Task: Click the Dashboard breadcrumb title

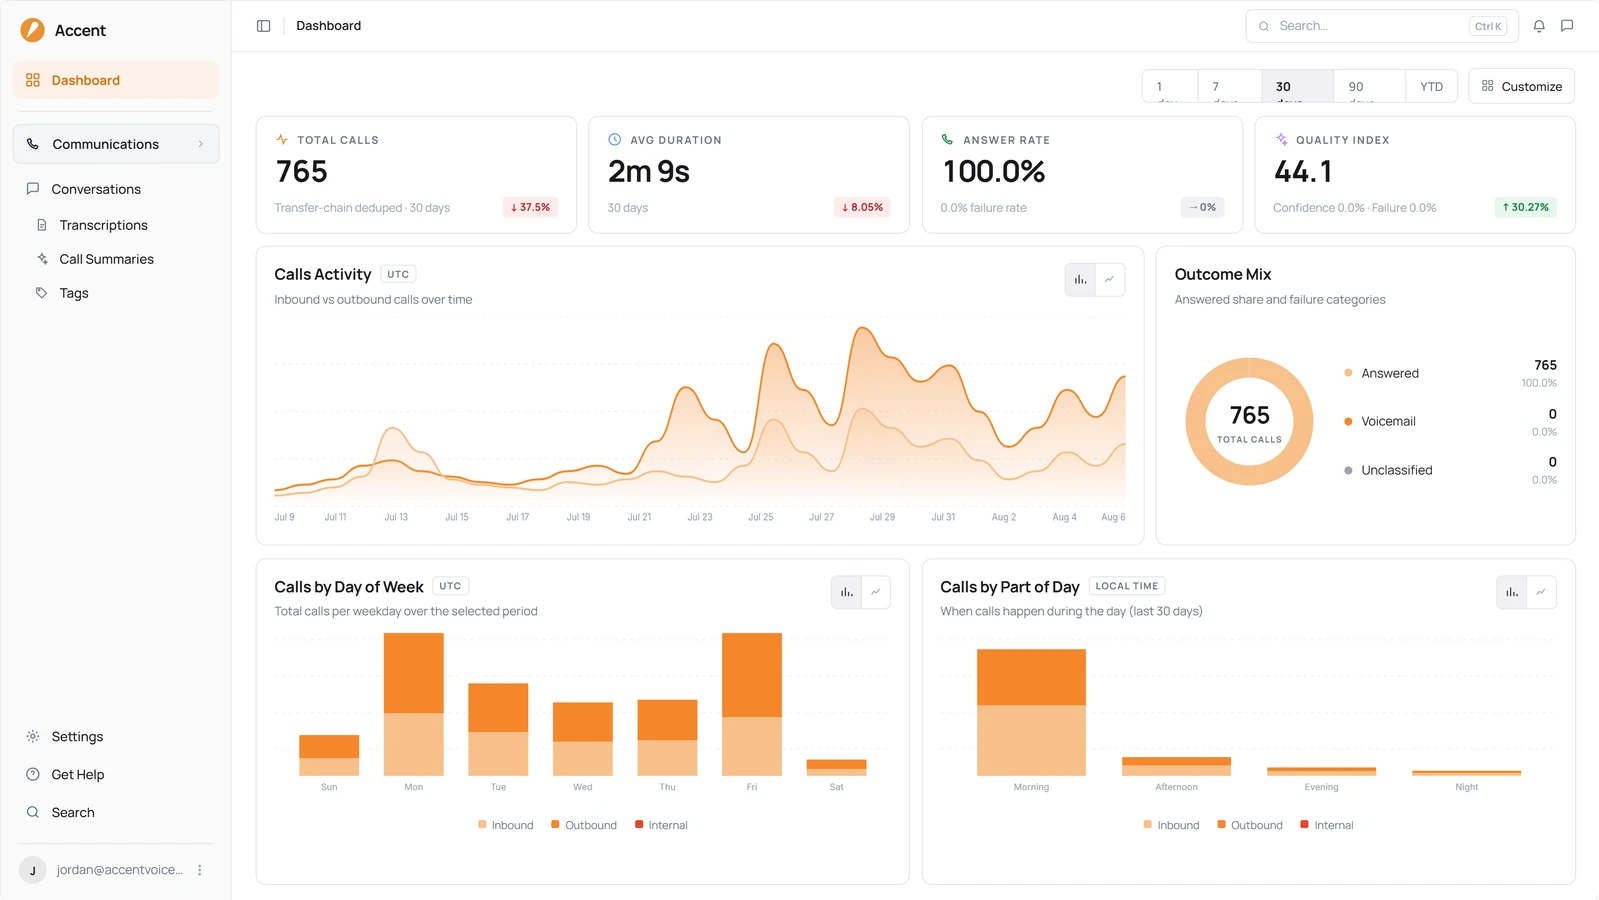Action: (328, 26)
